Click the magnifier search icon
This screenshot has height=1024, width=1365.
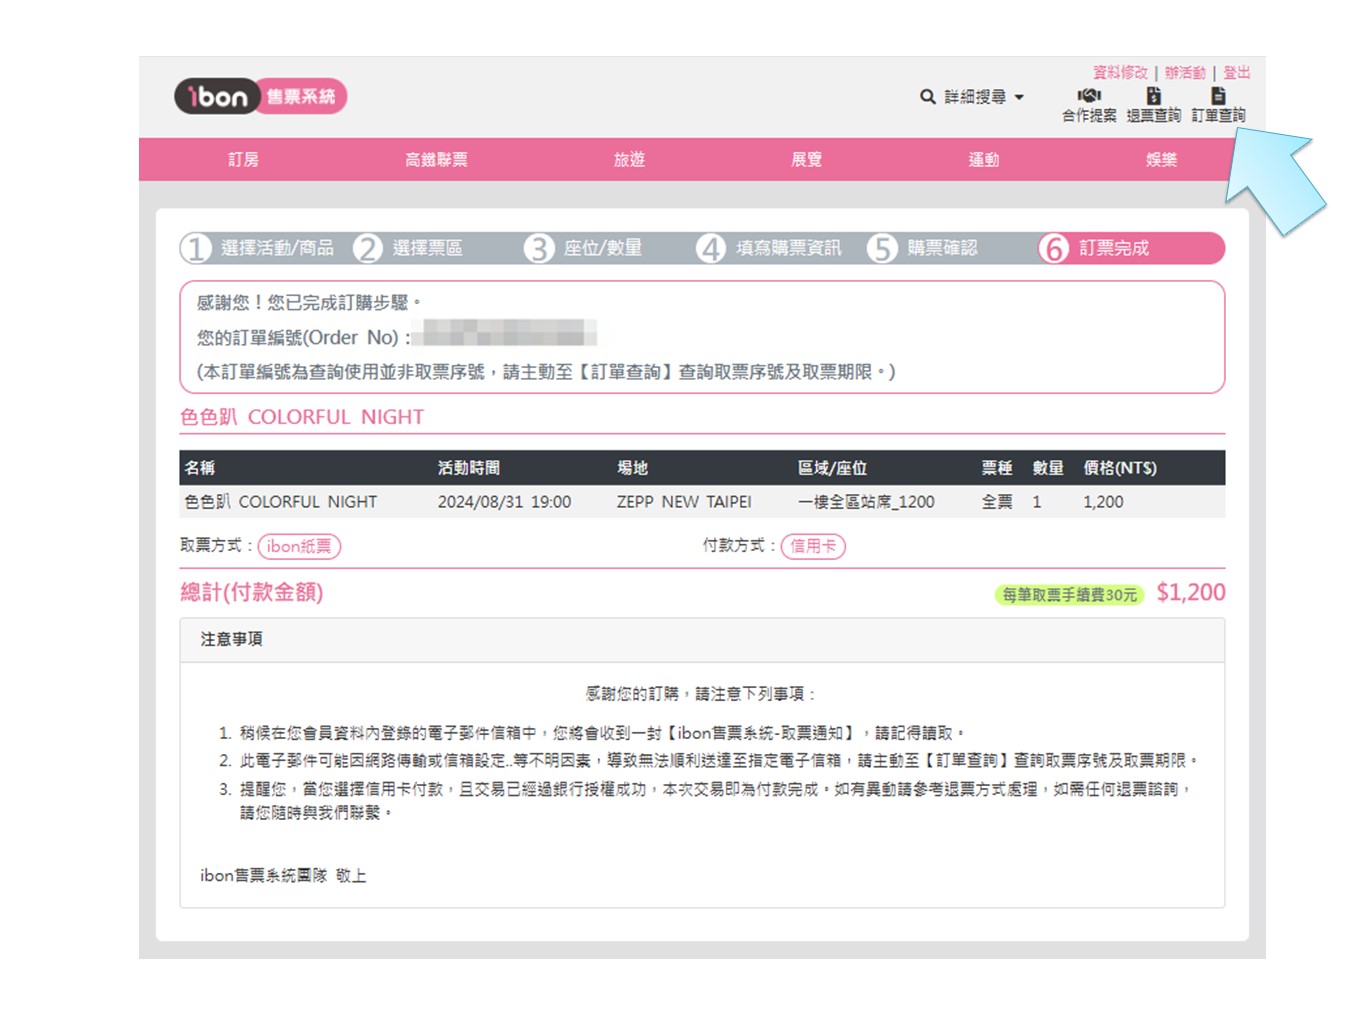[x=928, y=97]
